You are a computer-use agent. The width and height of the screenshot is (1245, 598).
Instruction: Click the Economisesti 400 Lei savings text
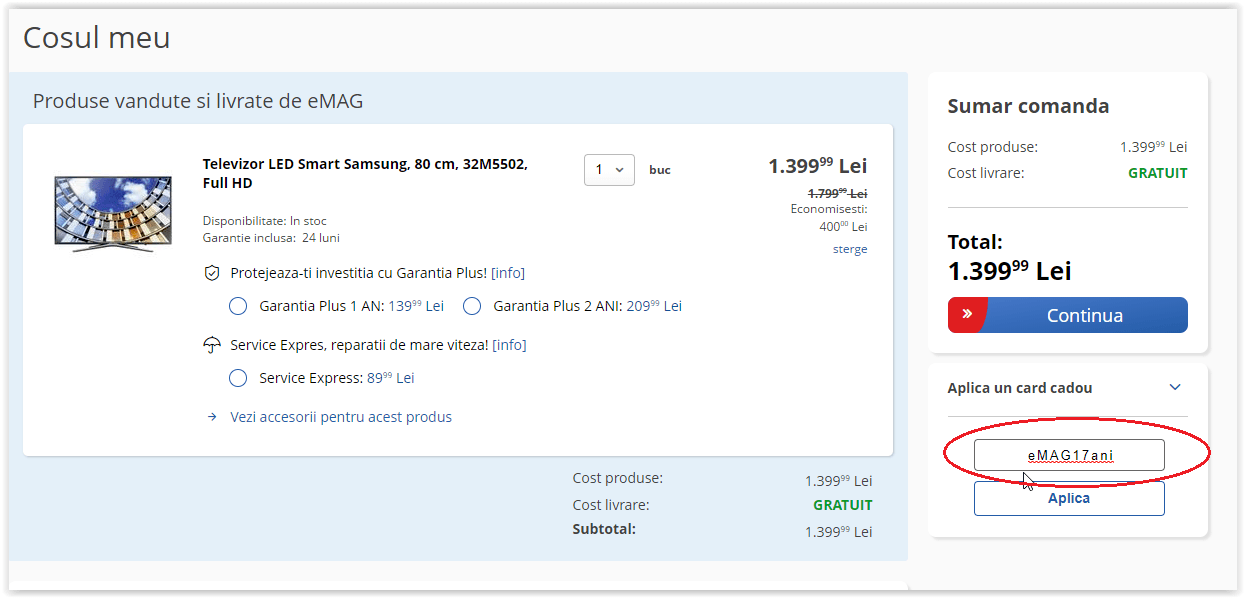(829, 217)
